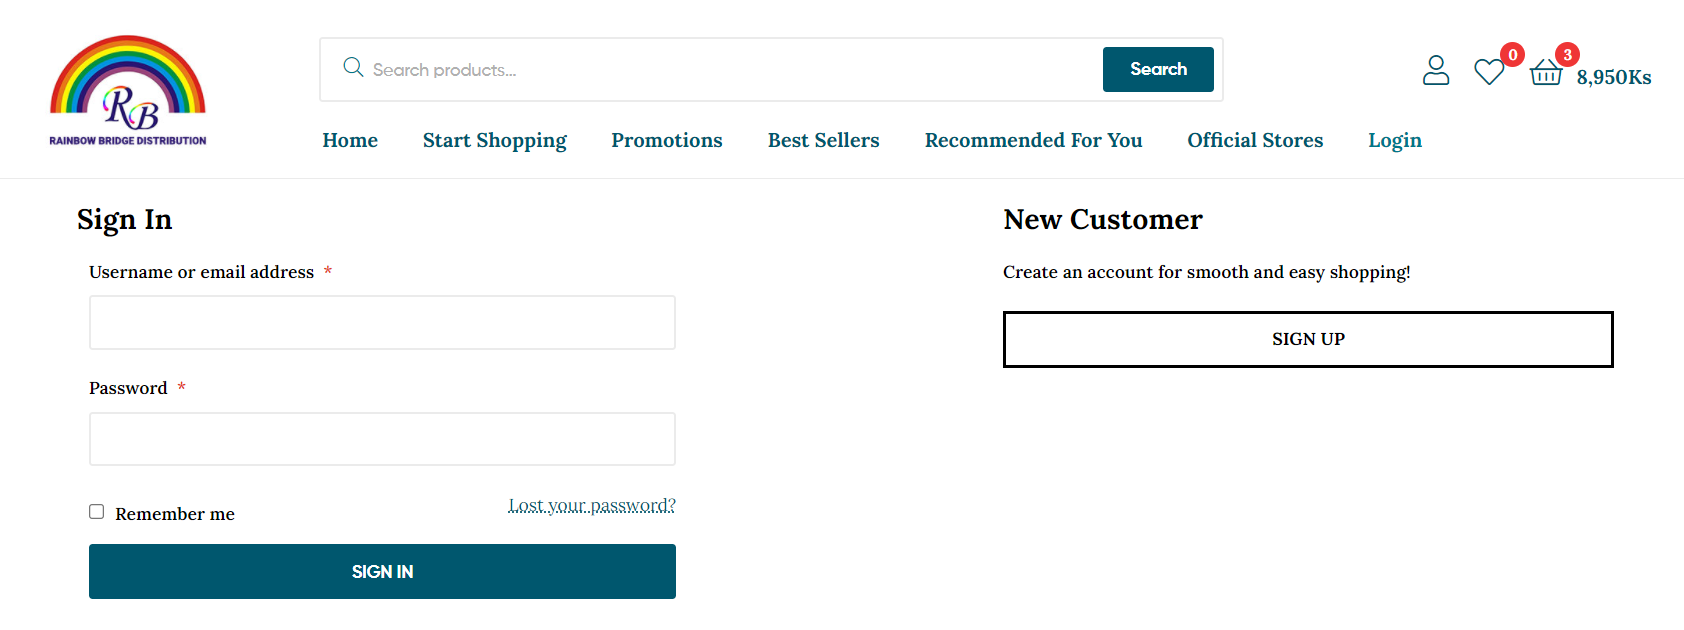Viewport: 1684px width, 630px height.
Task: Open the shopping basket icon
Action: click(x=1546, y=72)
